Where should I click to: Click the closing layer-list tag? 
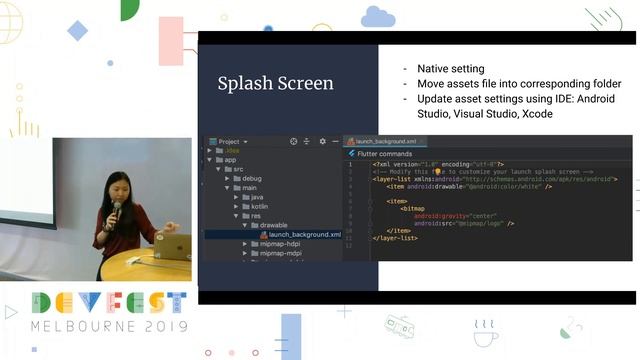point(395,238)
